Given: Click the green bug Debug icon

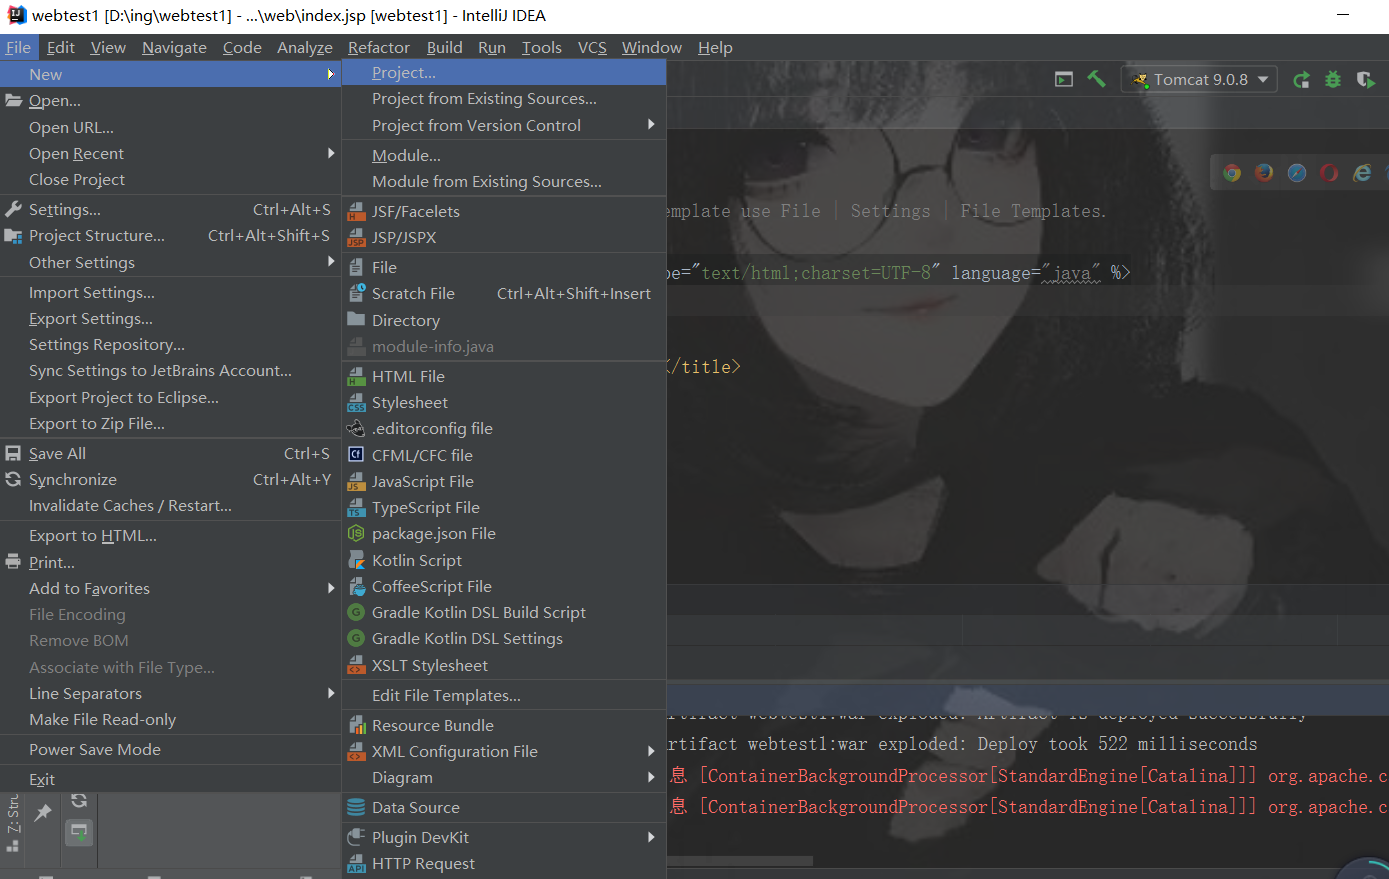Looking at the screenshot, I should tap(1333, 80).
